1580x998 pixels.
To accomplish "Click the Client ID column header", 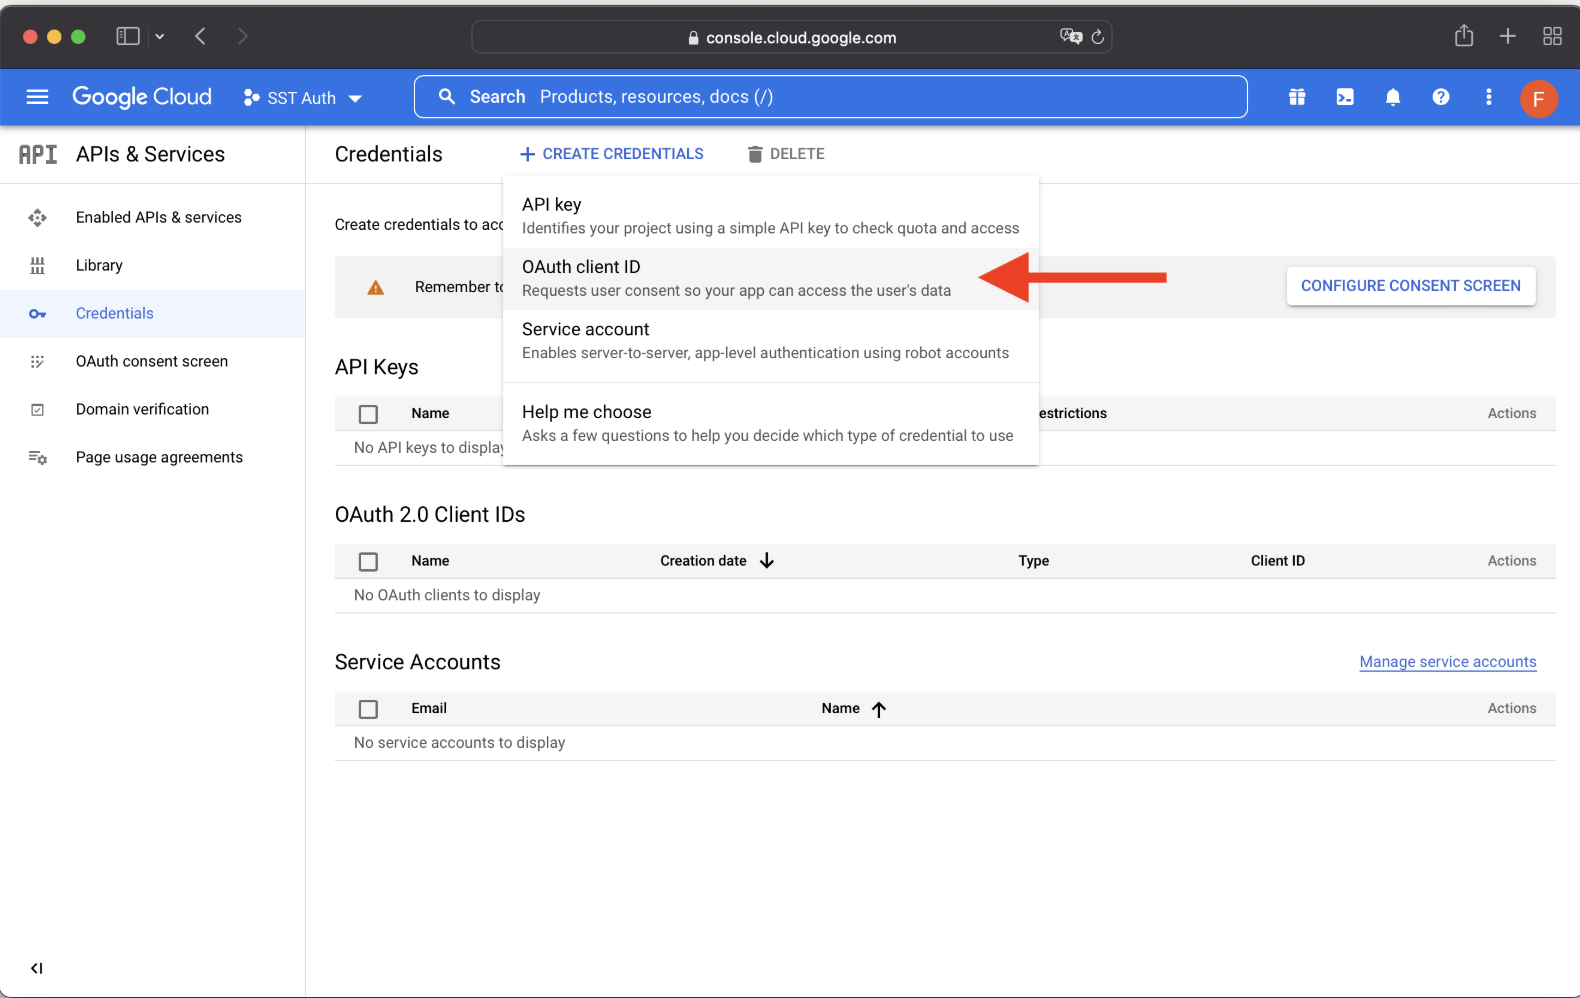I will 1277,561.
